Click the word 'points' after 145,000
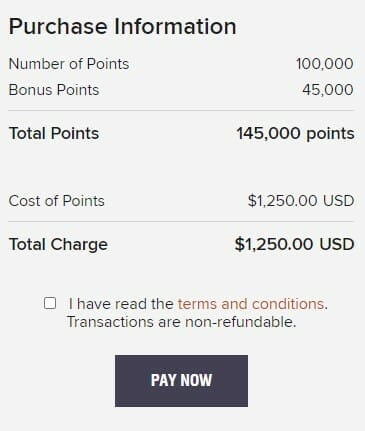Image resolution: width=365 pixels, height=431 pixels. pos(330,134)
